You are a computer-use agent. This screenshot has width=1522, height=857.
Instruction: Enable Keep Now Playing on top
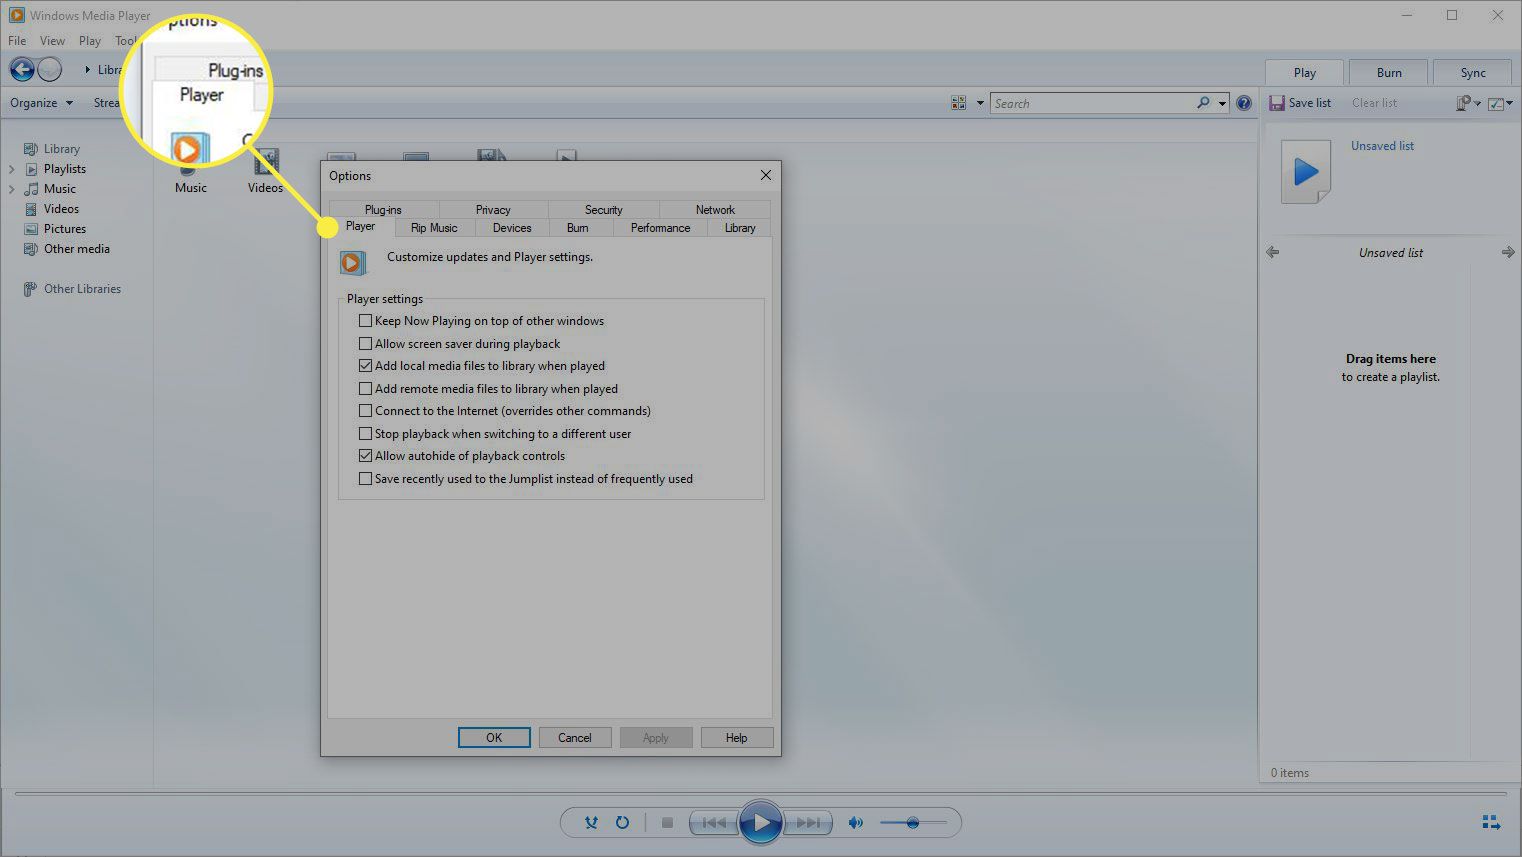[366, 321]
